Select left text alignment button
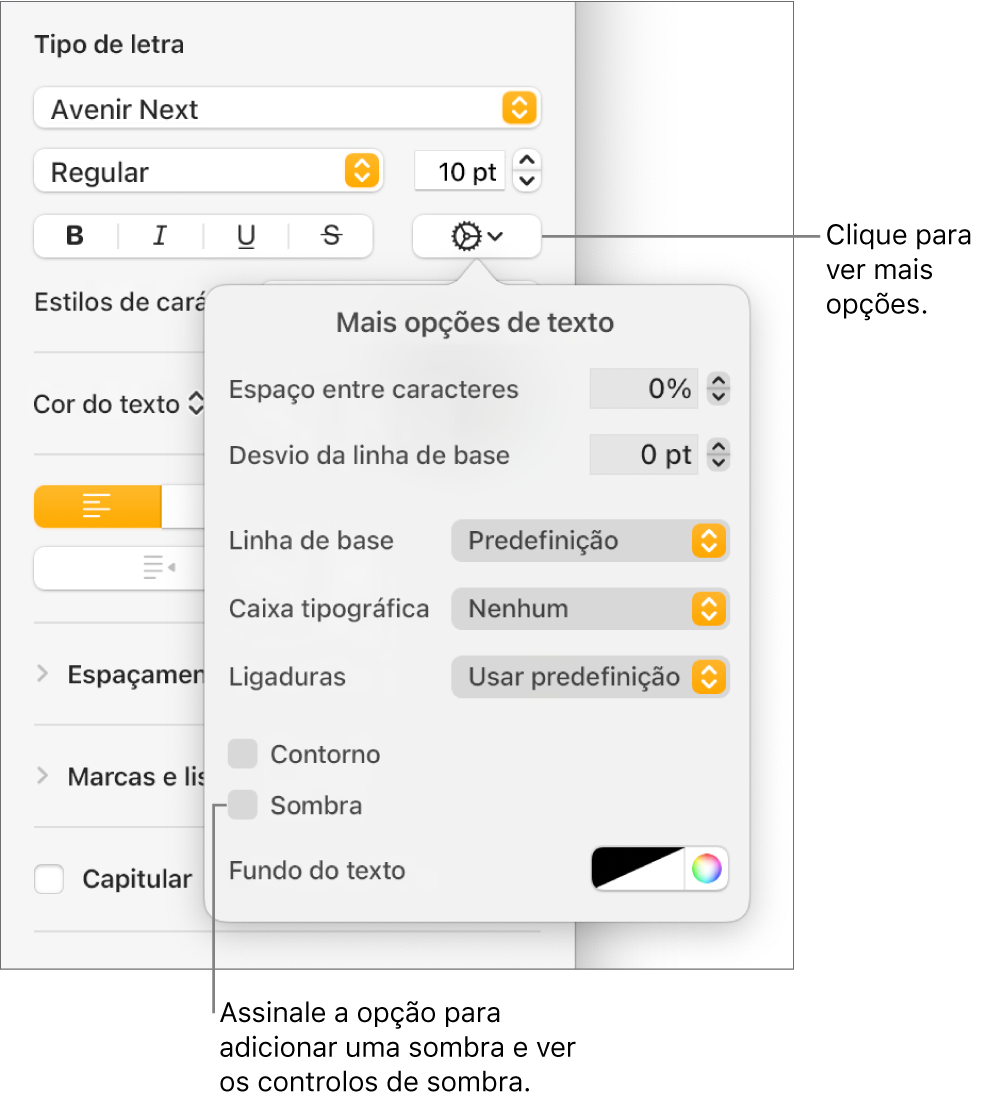 98,507
